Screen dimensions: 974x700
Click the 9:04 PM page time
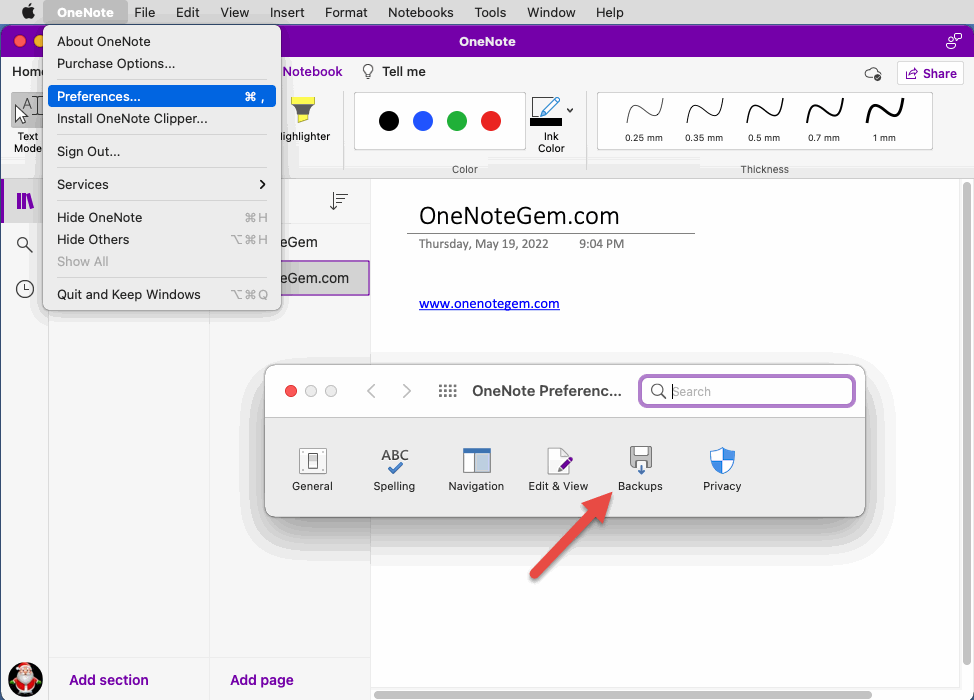click(x=601, y=243)
